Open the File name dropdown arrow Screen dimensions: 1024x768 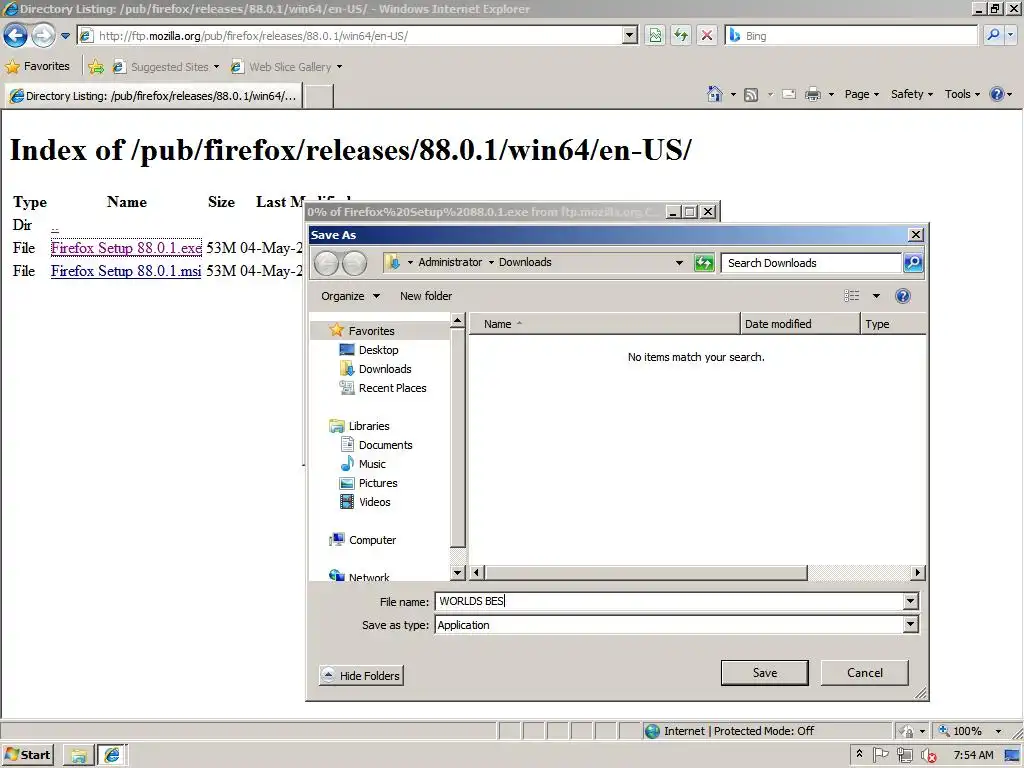click(910, 601)
